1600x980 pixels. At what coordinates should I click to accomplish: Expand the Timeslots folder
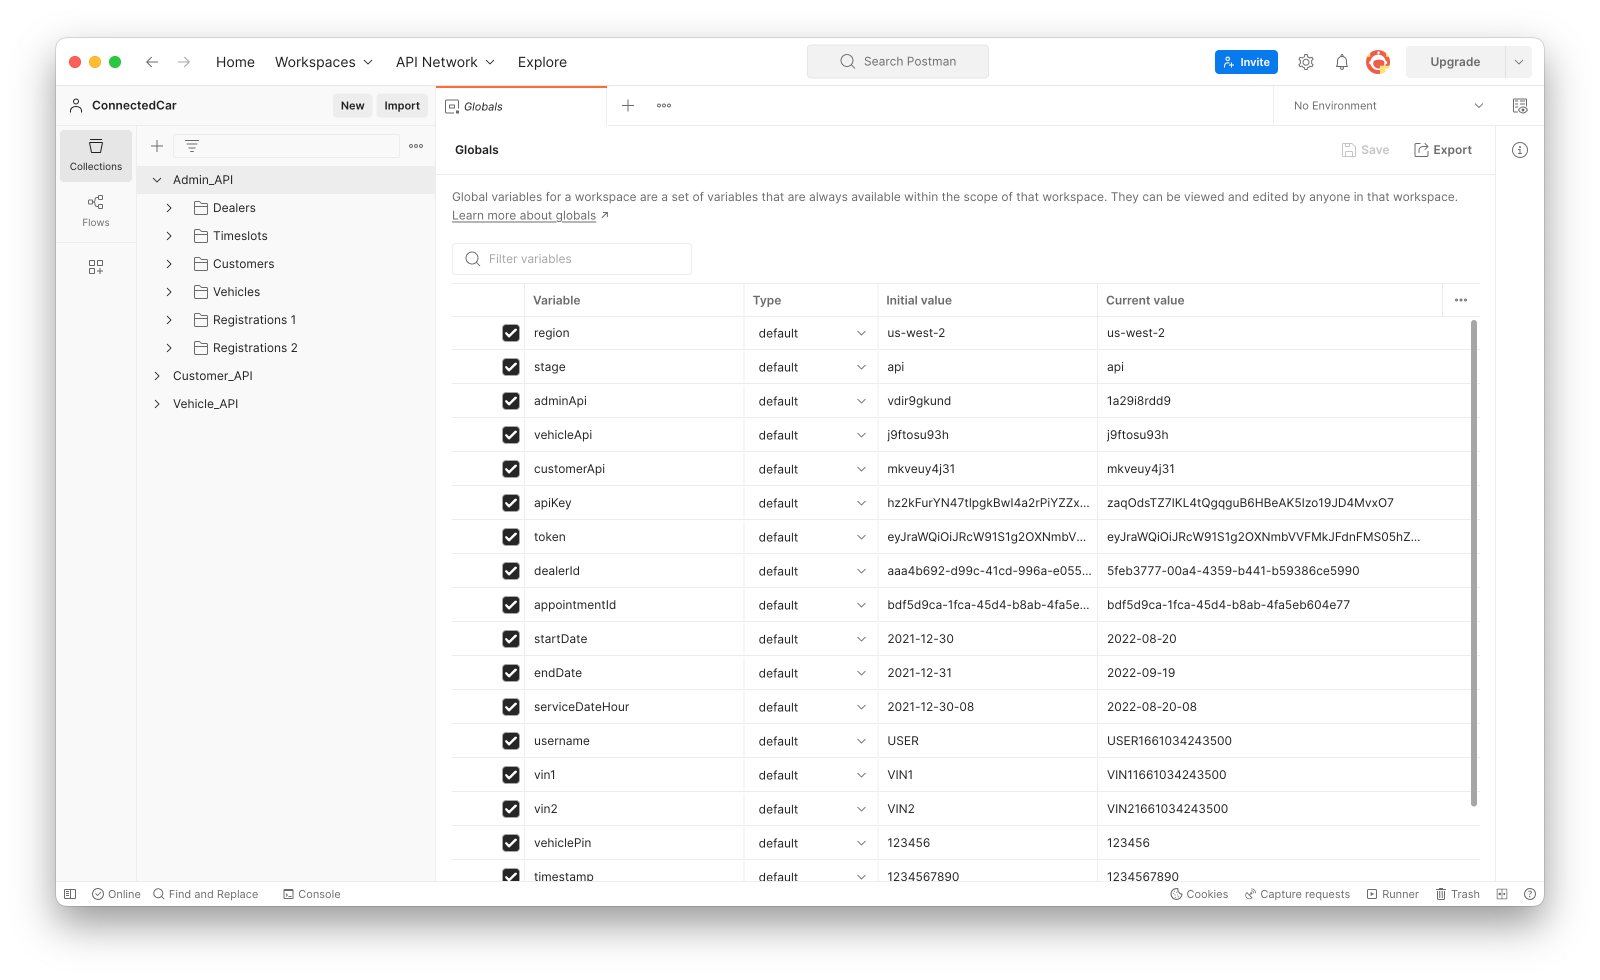[169, 236]
